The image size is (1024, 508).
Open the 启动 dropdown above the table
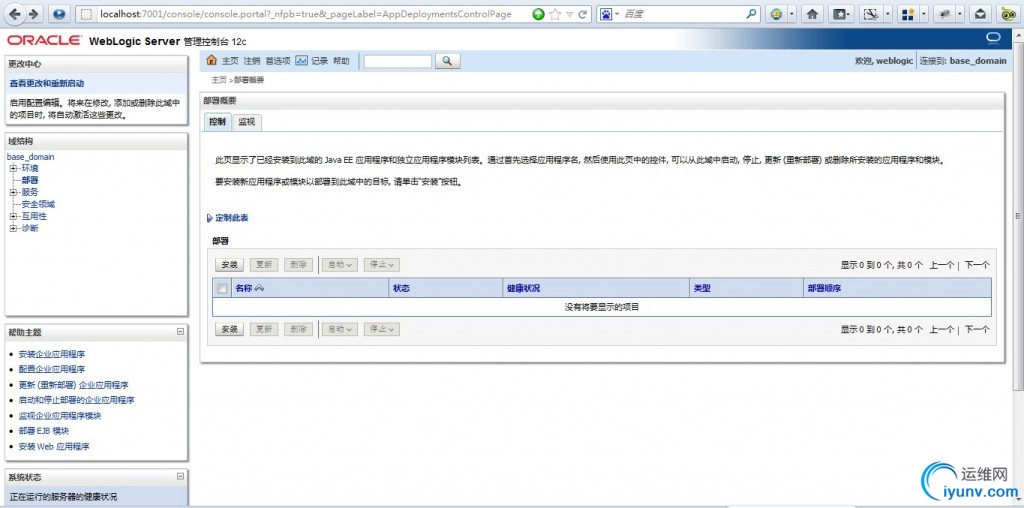pos(340,264)
